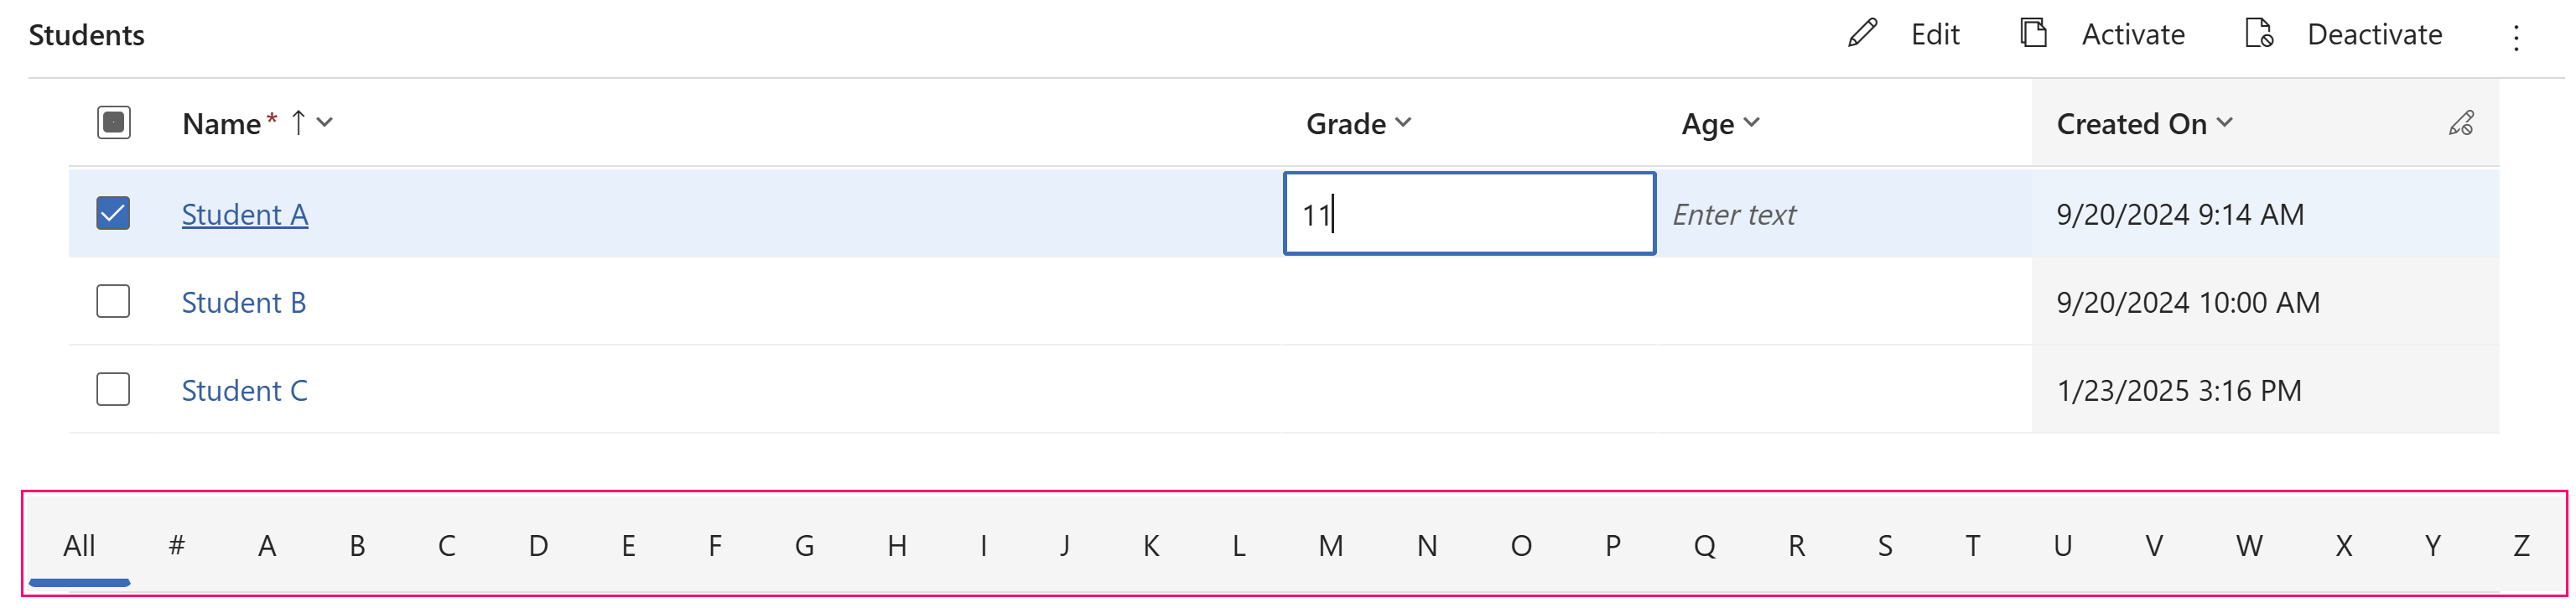This screenshot has height=608, width=2576.
Task: Deselect the Student A checkbox
Action: point(112,213)
